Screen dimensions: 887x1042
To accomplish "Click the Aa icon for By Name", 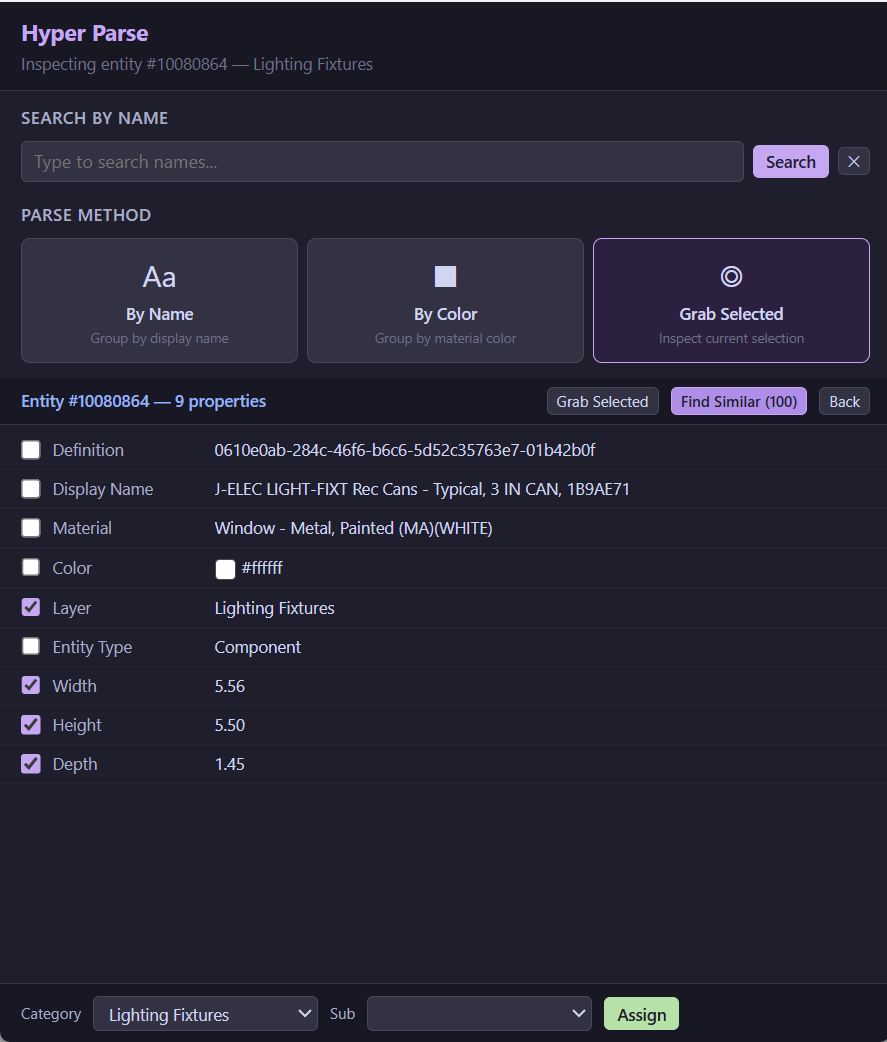I will [x=159, y=277].
